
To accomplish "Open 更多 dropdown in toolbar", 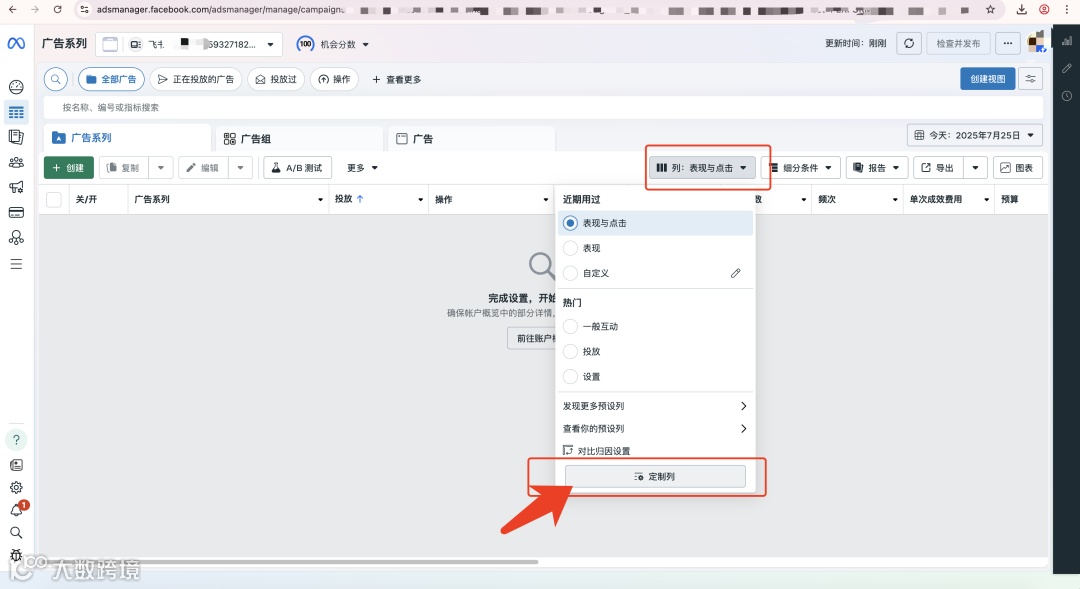I will point(362,167).
